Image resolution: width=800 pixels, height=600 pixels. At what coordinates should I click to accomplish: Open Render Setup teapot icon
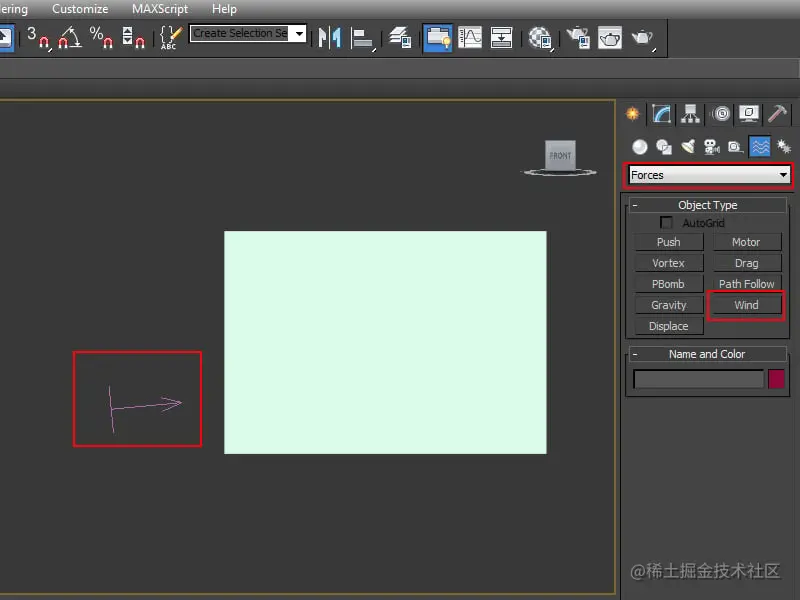point(578,38)
